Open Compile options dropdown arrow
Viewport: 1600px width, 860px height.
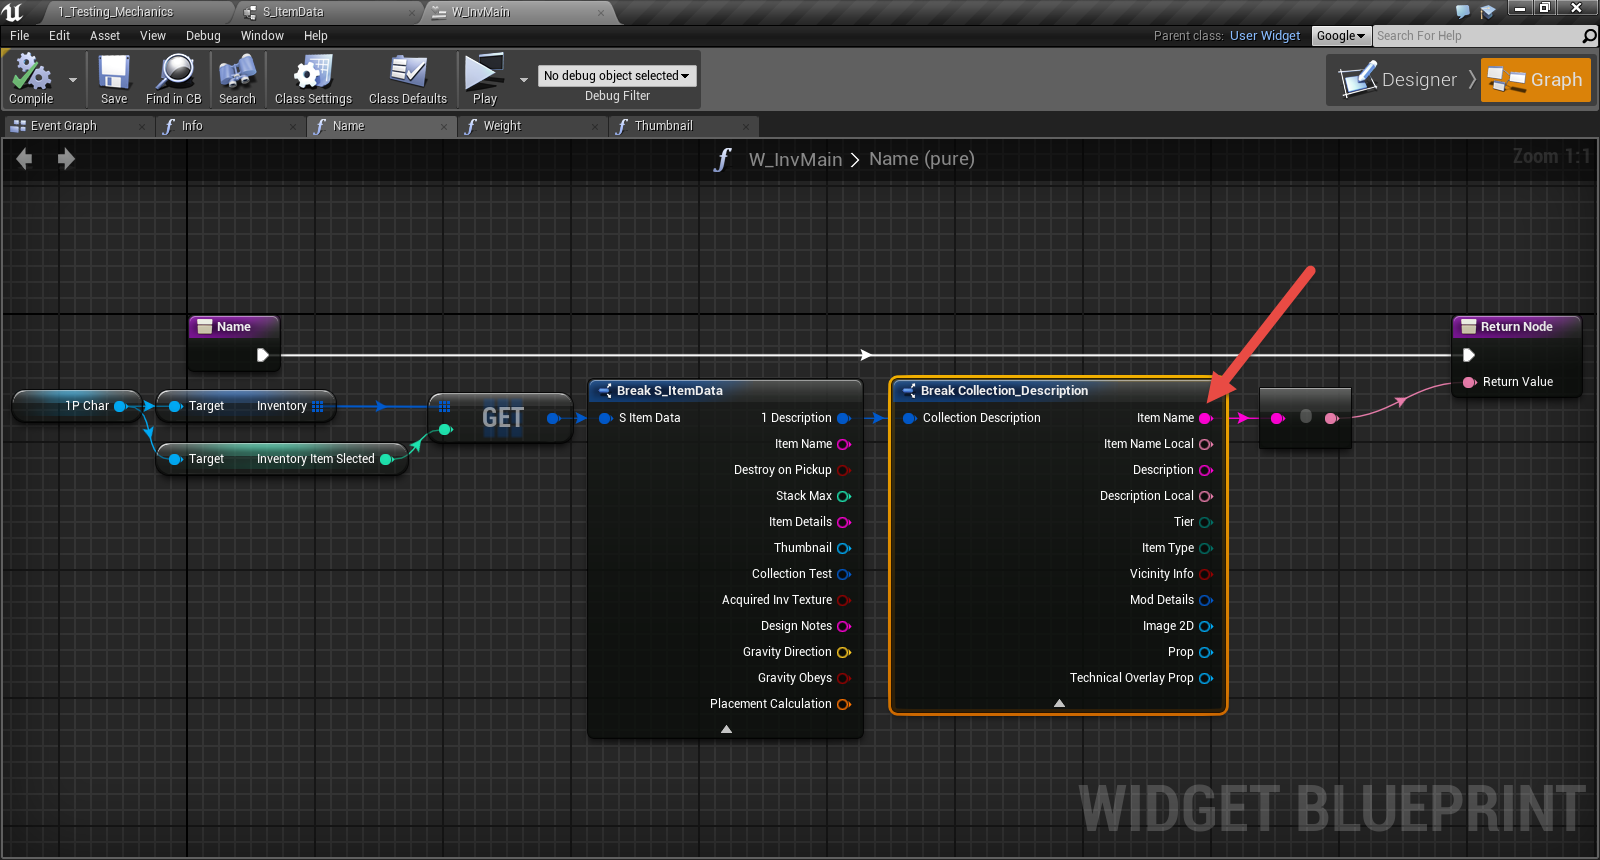73,79
